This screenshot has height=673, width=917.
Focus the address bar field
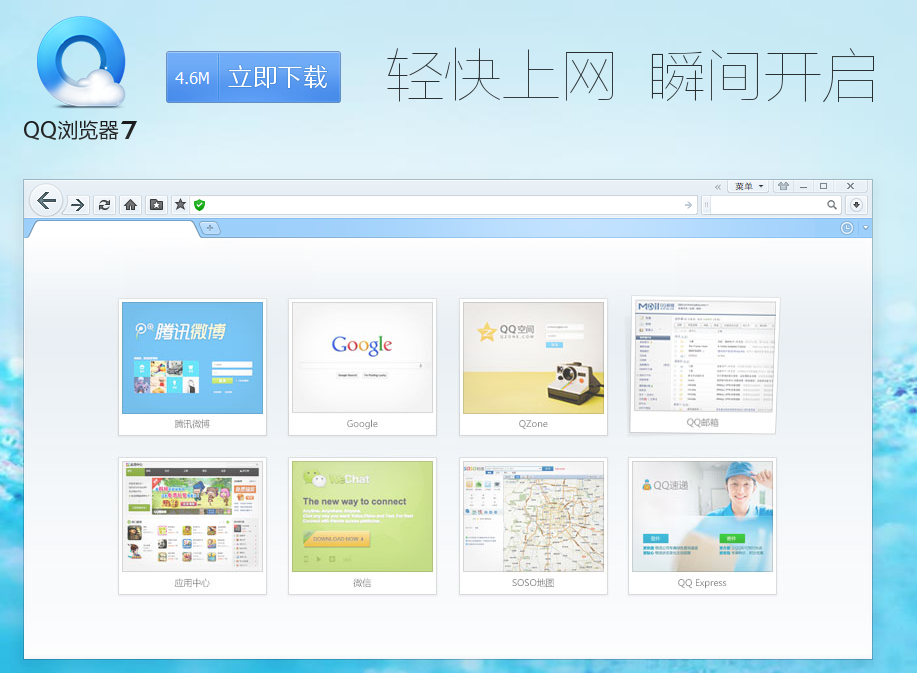444,205
